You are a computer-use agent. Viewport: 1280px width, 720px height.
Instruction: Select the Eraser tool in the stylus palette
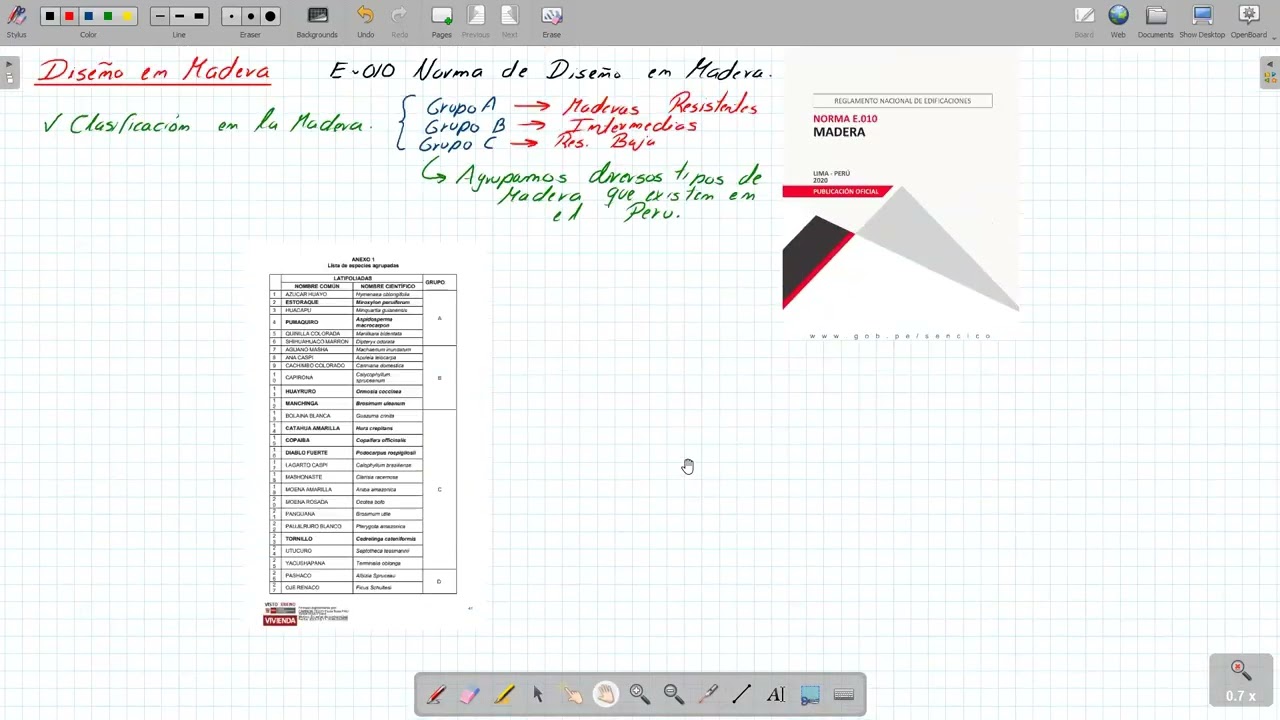470,694
